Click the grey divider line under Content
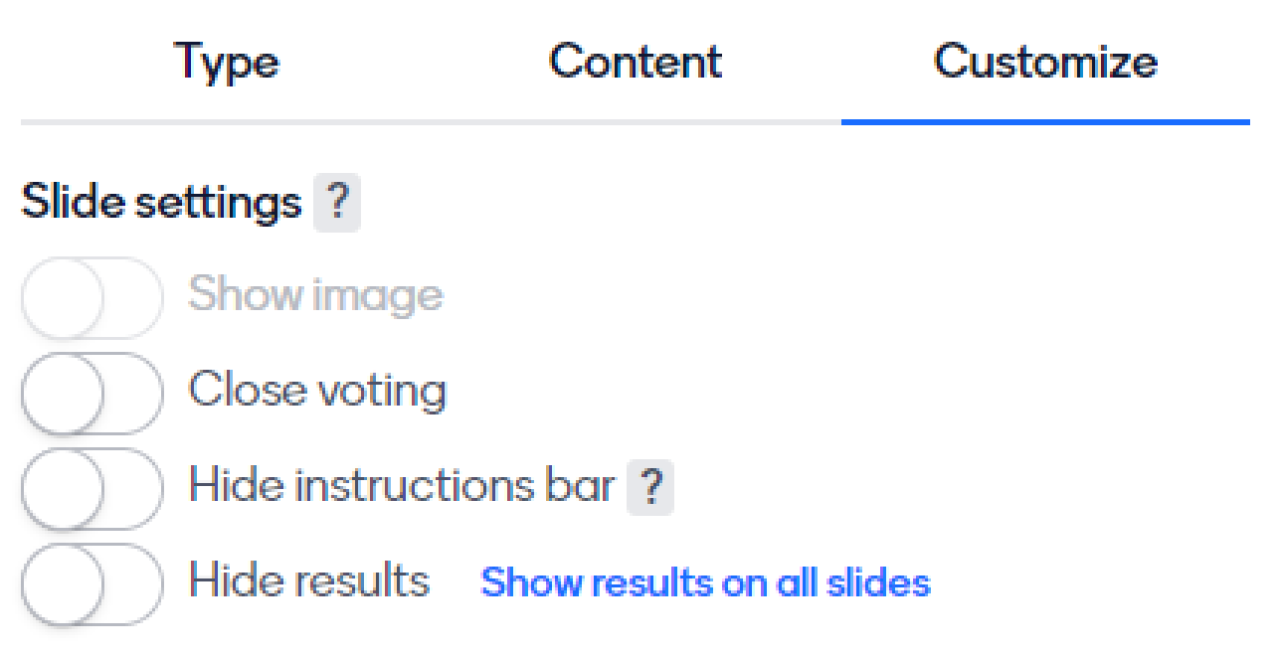 pos(635,122)
